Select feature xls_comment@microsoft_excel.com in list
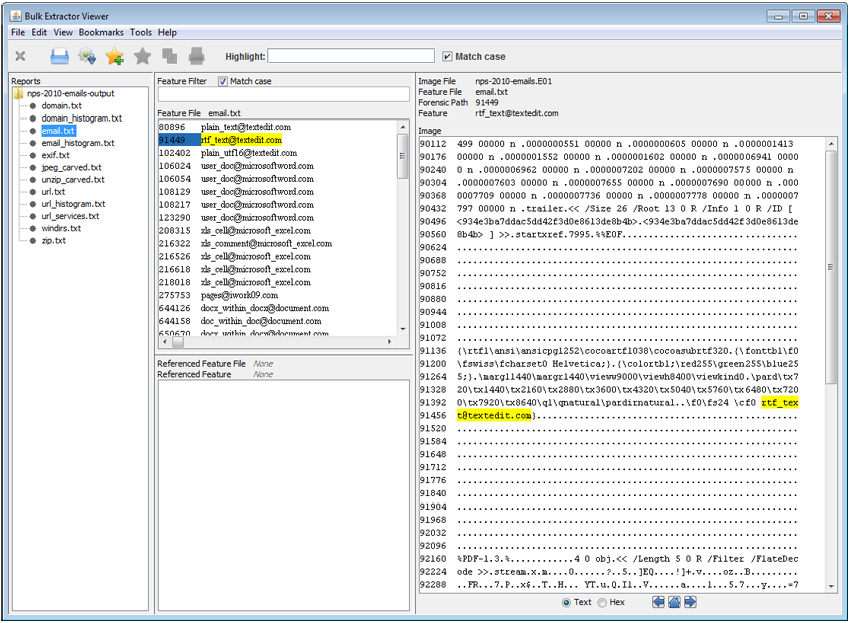This screenshot has width=853, height=623. click(x=266, y=243)
